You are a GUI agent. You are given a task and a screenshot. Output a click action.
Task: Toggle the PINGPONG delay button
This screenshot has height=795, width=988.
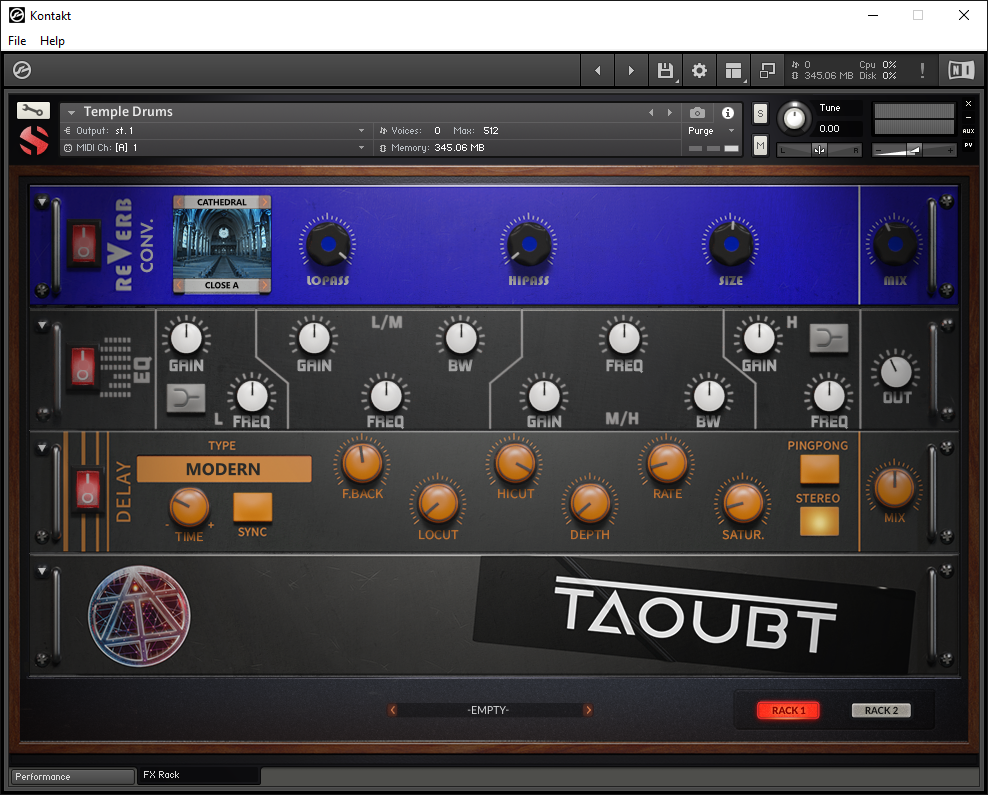tap(819, 469)
